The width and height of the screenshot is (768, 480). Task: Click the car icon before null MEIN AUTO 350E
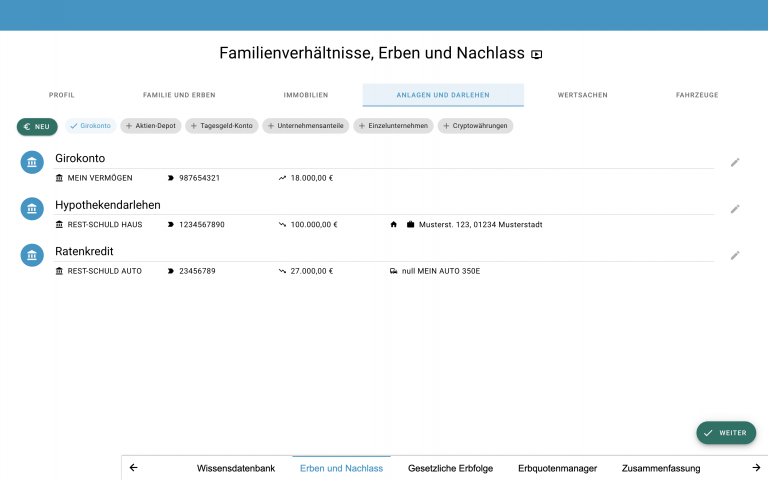393,271
